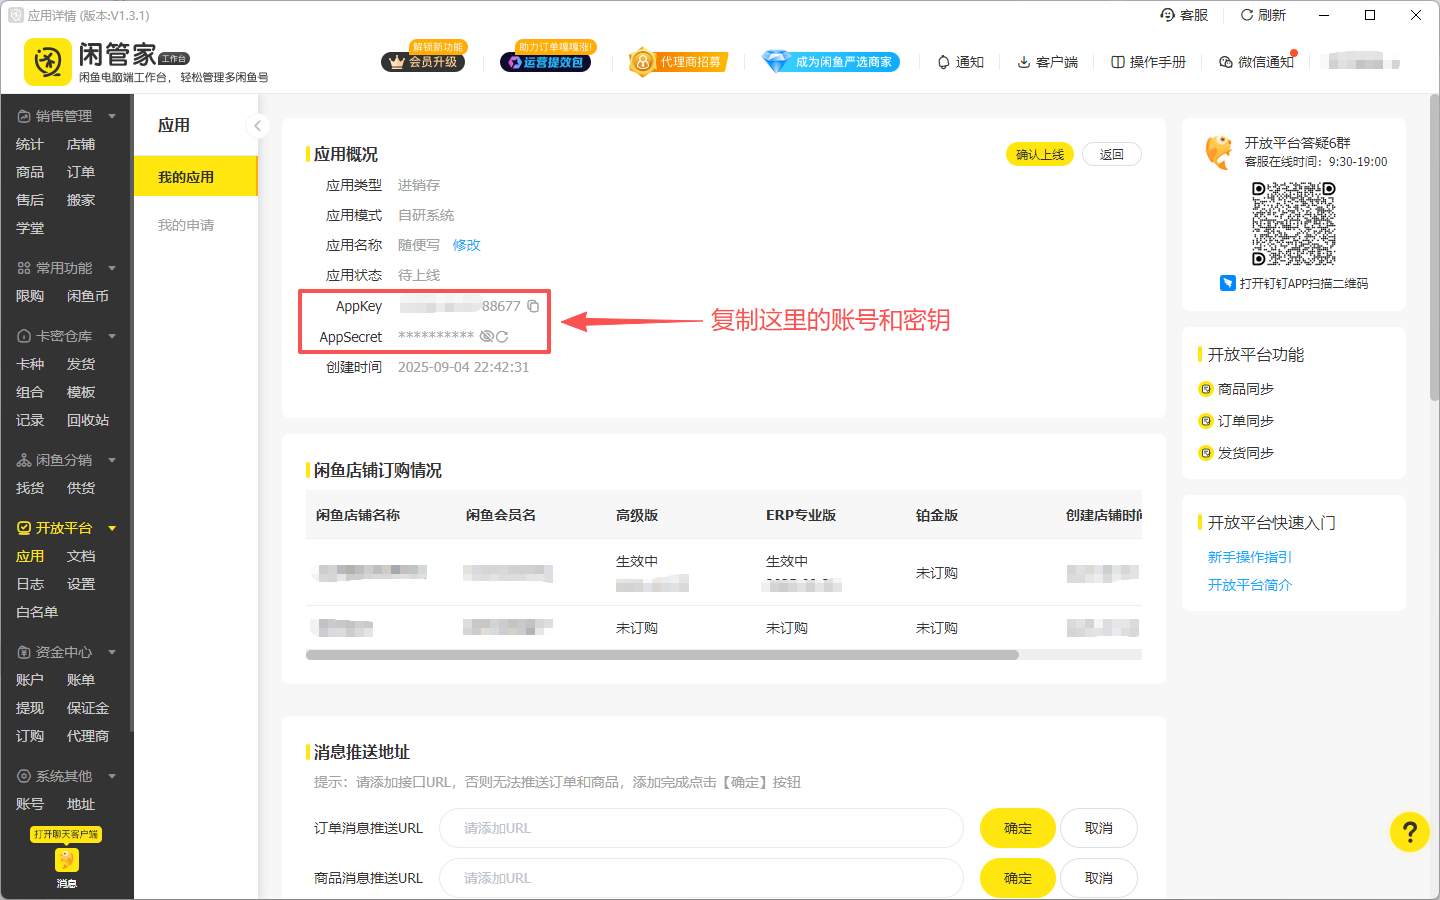1440x900 pixels.
Task: Collapse the 销售管理 section chevron
Action: point(111,115)
